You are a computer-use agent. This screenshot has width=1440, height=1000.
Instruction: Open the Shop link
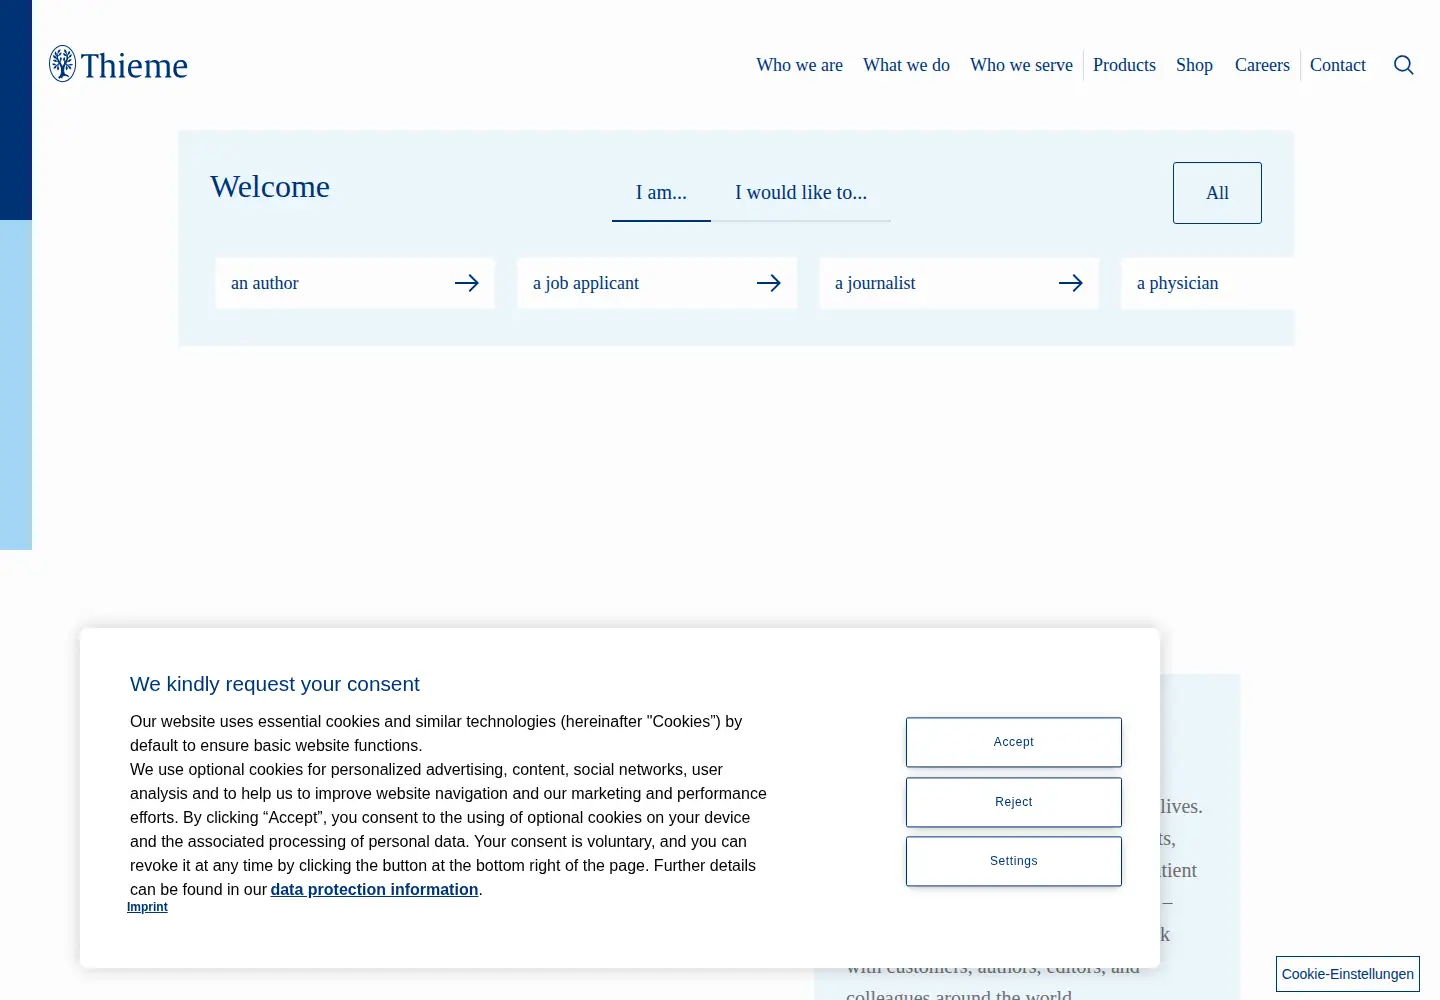click(1194, 65)
